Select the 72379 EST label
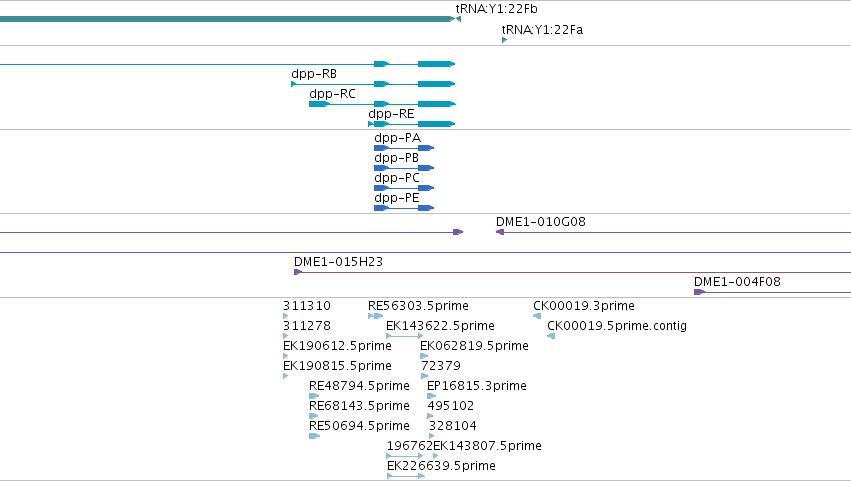Screen dimensions: 851x481 click(x=441, y=366)
